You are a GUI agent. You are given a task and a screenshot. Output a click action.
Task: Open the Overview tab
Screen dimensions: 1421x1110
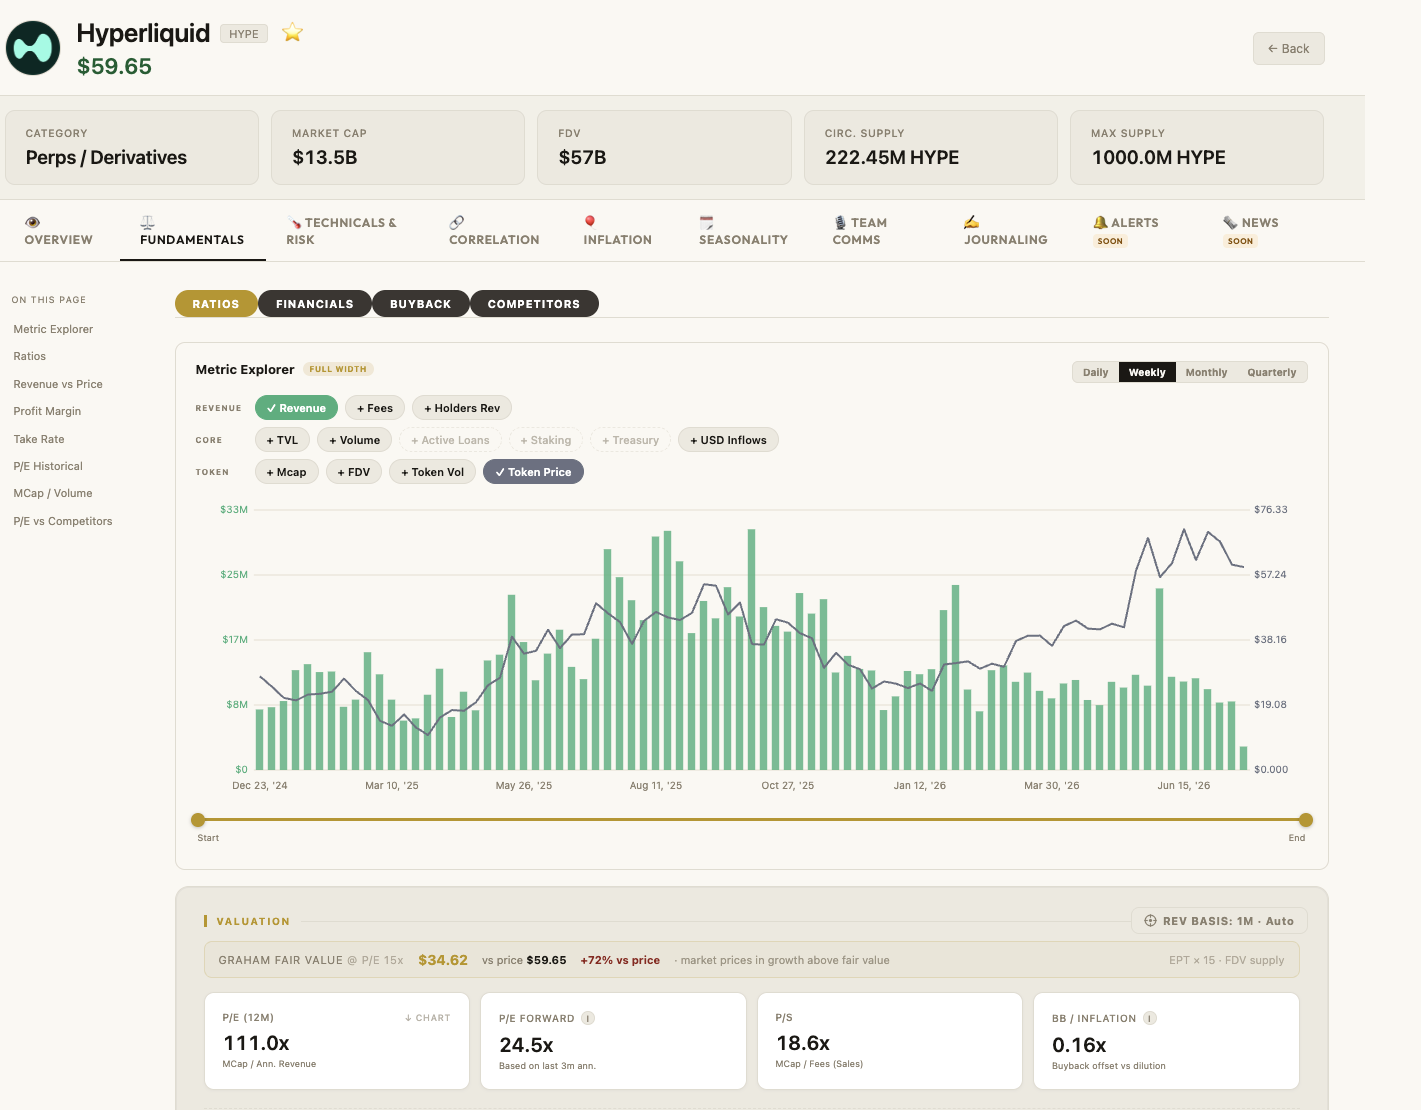tap(59, 231)
